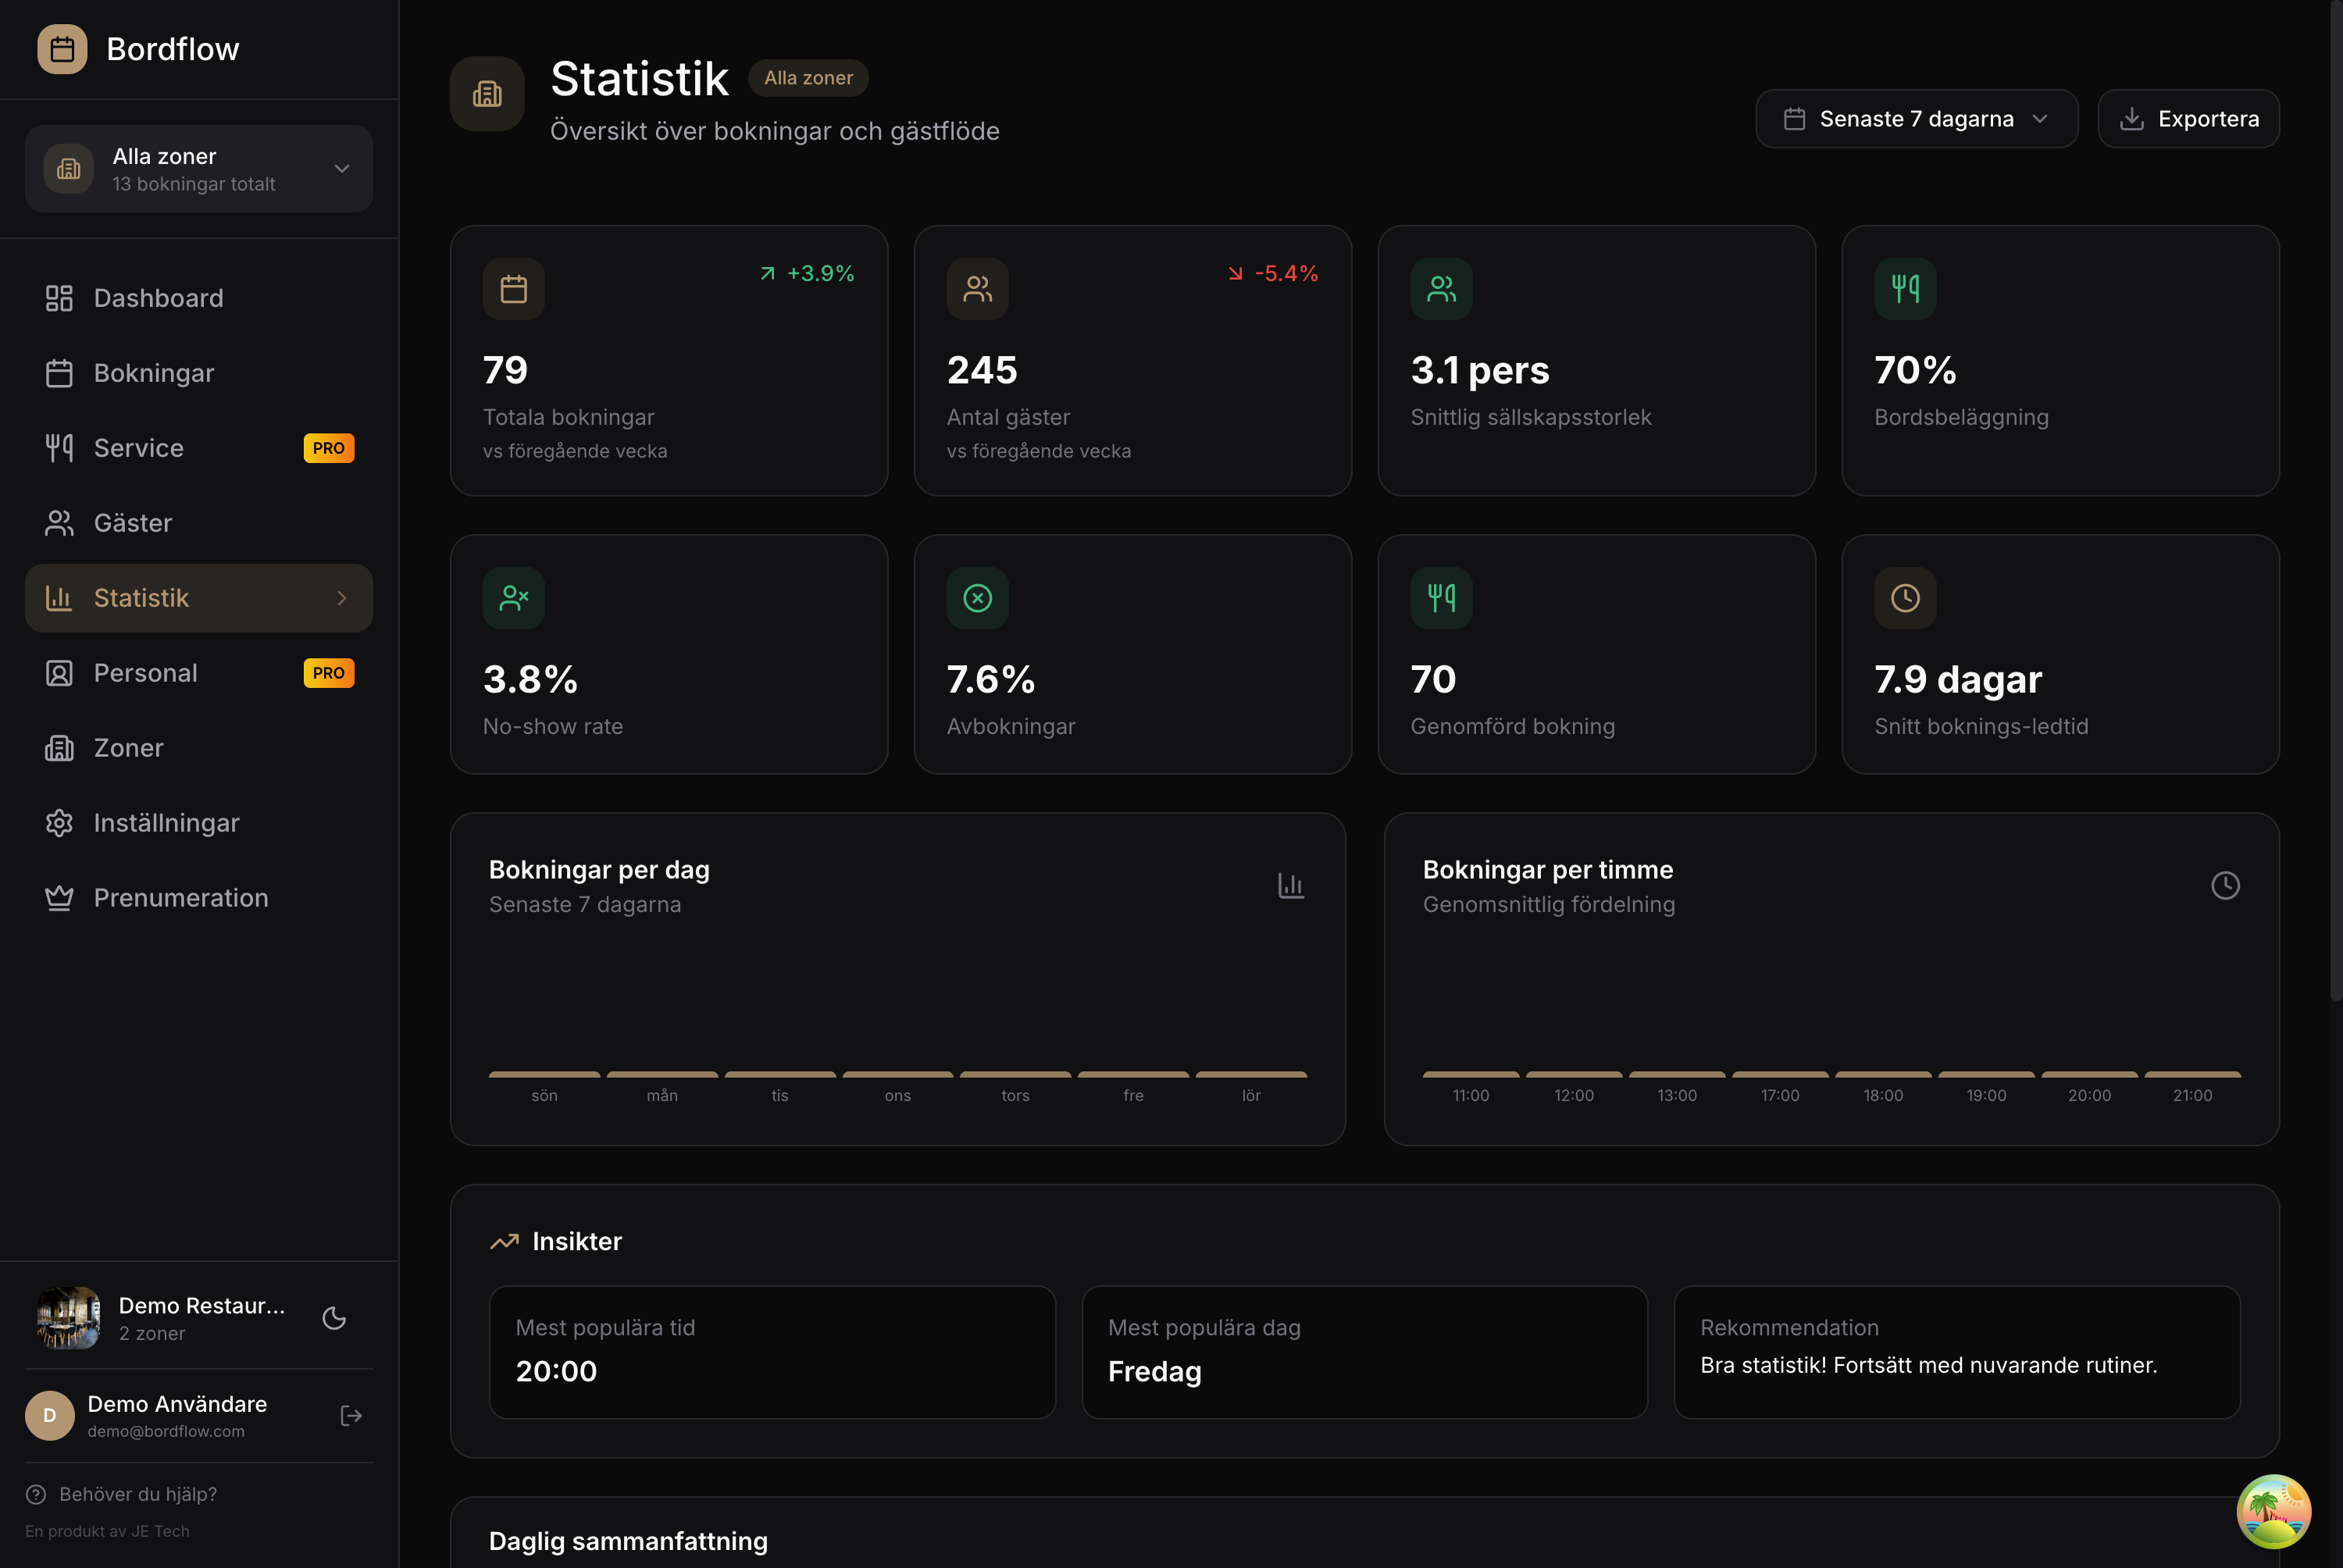Image resolution: width=2343 pixels, height=1568 pixels.
Task: Click the PRO badge next to Service
Action: point(328,447)
